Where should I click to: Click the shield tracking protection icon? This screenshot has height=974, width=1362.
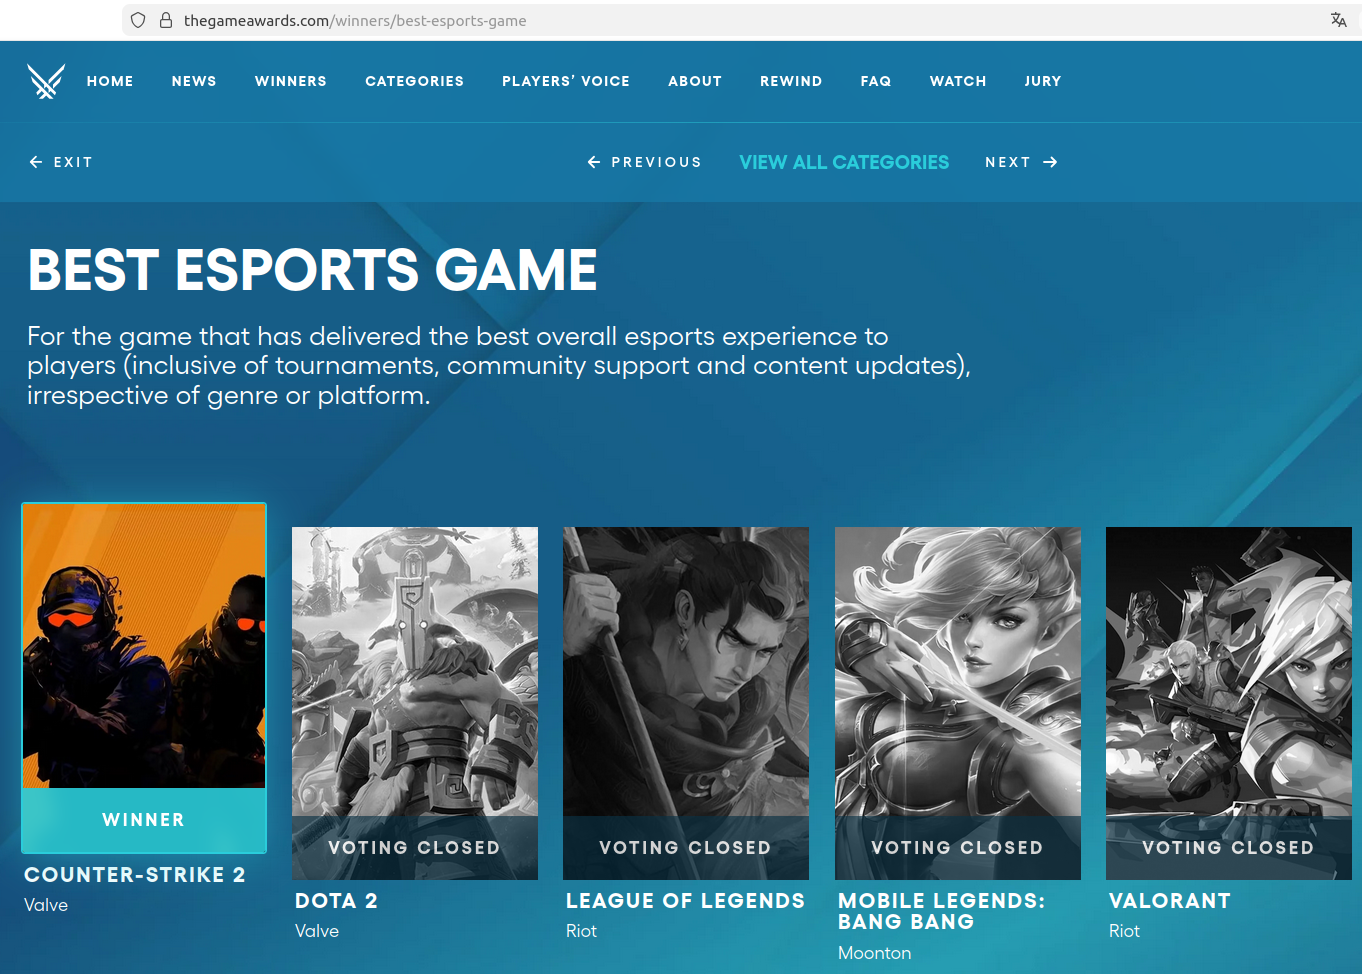click(x=139, y=20)
